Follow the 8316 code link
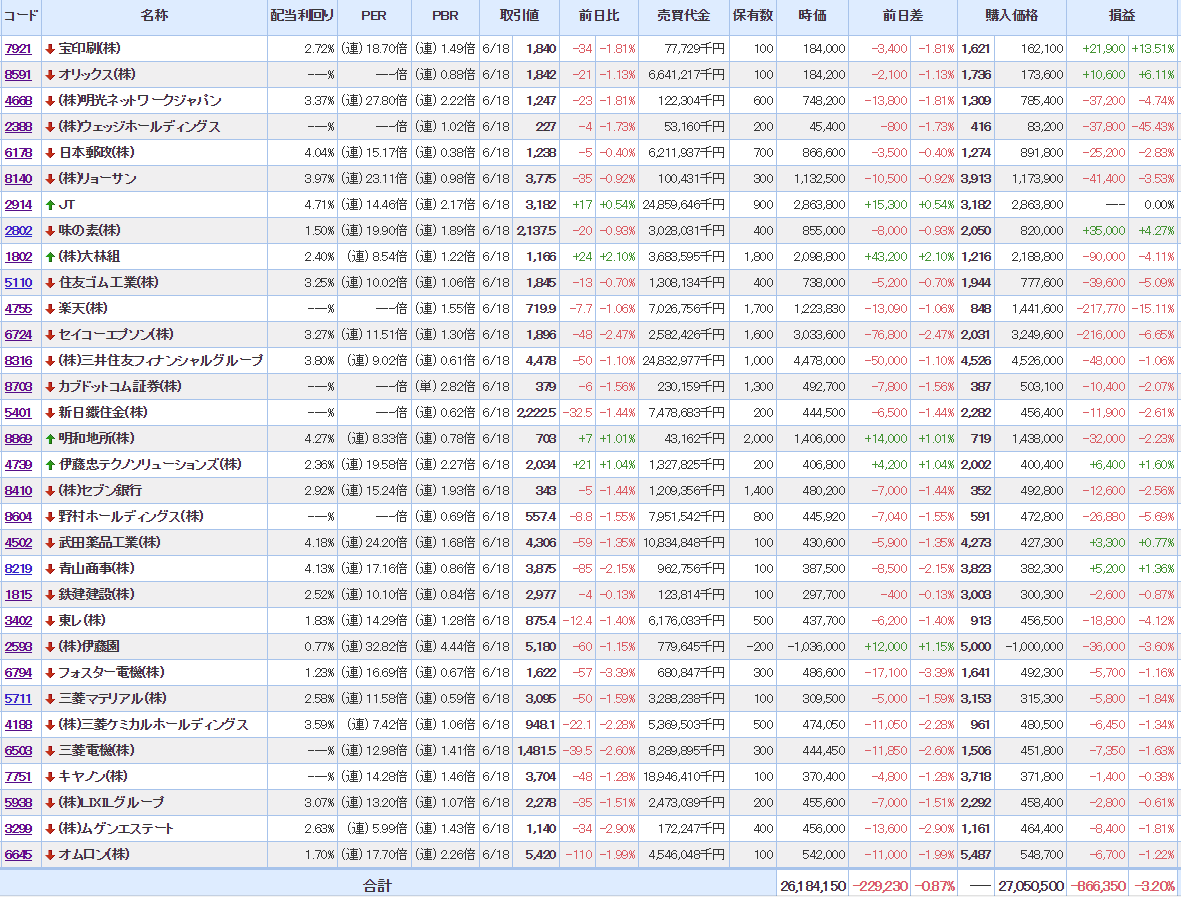The image size is (1181, 897). pos(18,360)
